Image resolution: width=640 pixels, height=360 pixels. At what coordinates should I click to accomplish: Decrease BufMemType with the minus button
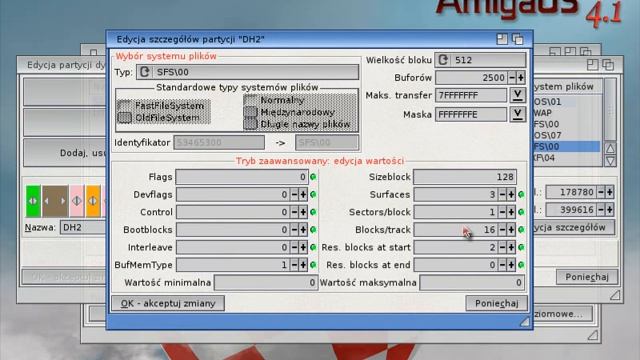[x=294, y=264]
